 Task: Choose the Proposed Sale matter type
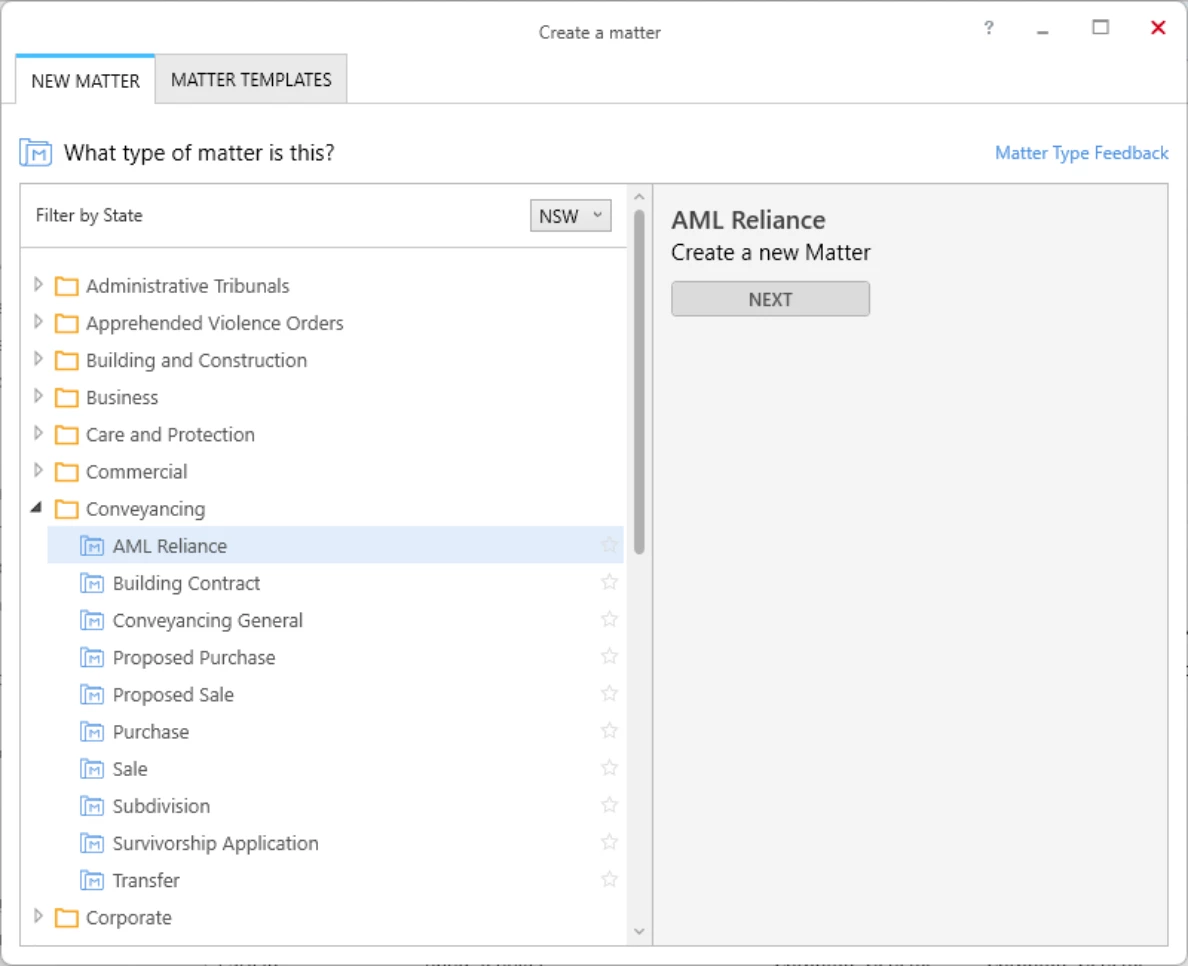pyautogui.click(x=336, y=694)
